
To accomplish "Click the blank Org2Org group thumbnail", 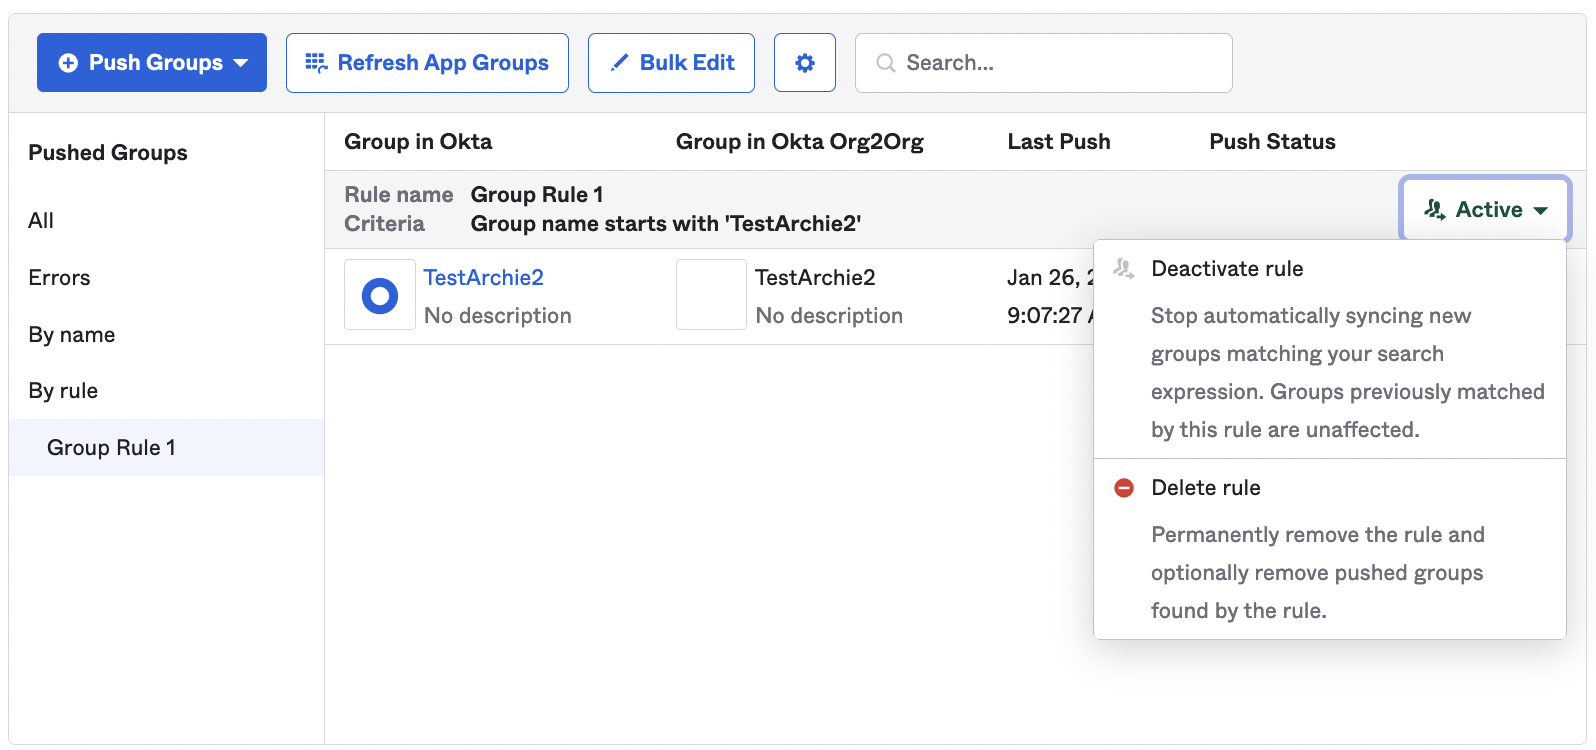I will click(711, 295).
